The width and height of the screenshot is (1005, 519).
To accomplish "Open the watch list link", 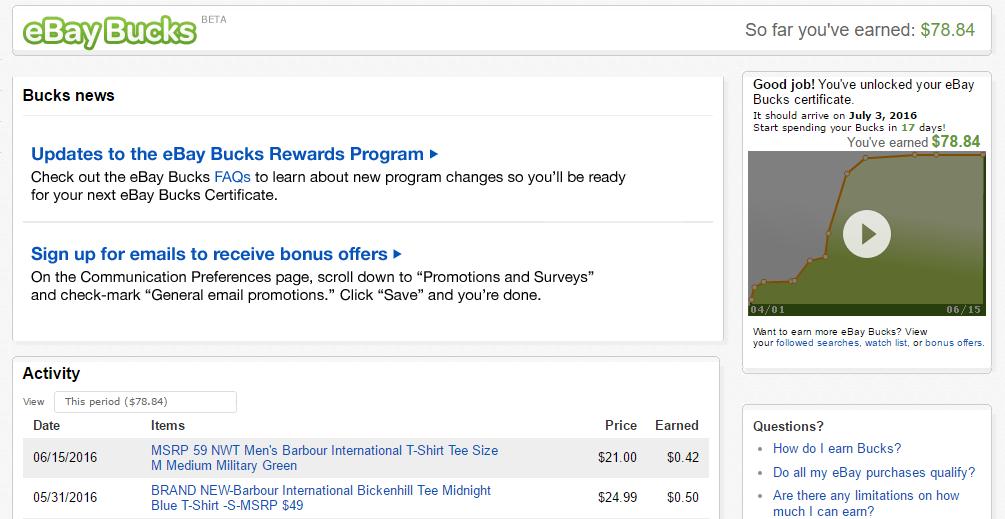I will click(886, 343).
